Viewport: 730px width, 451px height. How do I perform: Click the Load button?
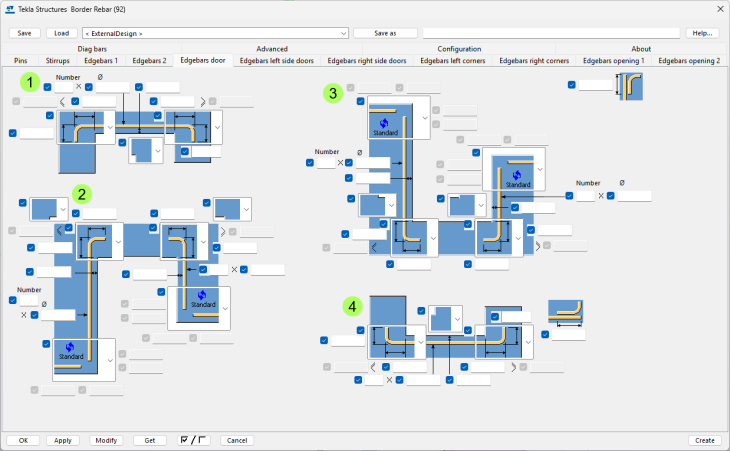click(61, 33)
